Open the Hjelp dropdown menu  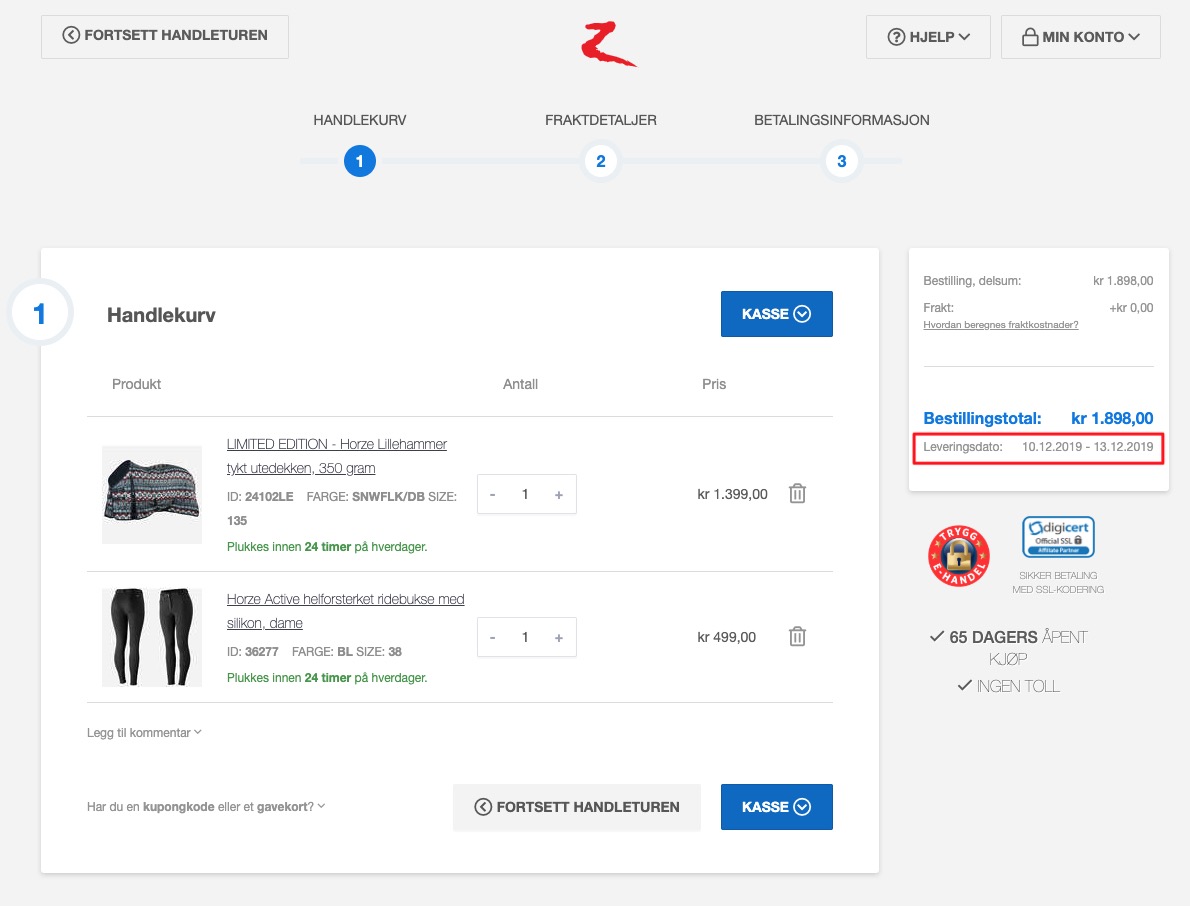pos(928,37)
